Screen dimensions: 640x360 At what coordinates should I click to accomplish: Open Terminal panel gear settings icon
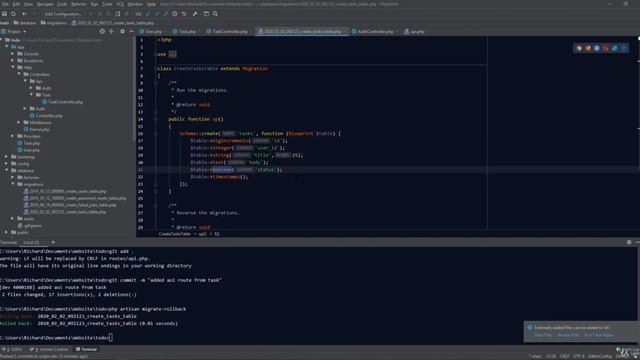coord(629,242)
